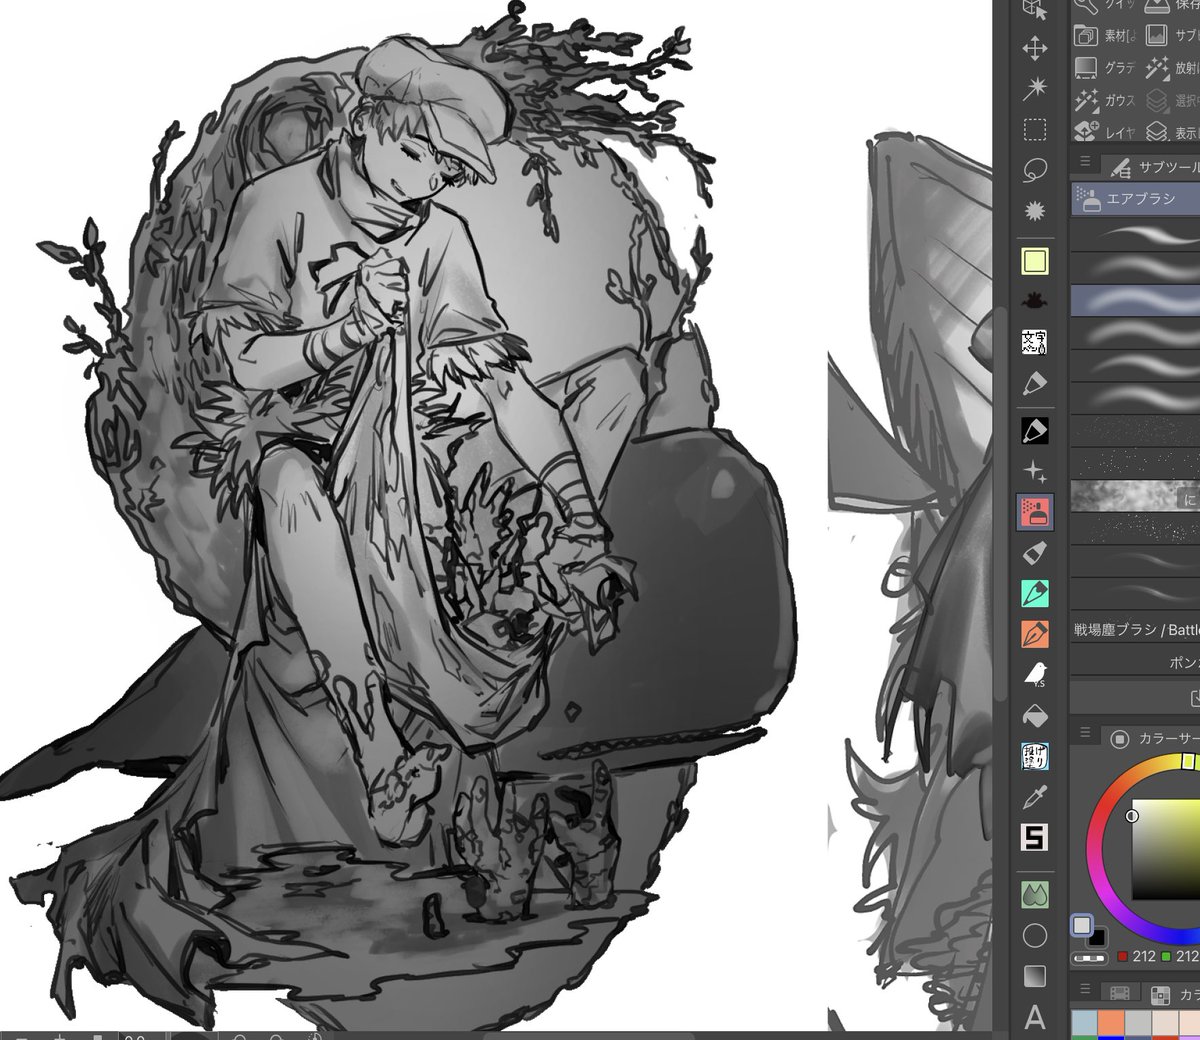Click the black-and-white S tool icon
Viewport: 1200px width, 1040px height.
(x=1035, y=837)
